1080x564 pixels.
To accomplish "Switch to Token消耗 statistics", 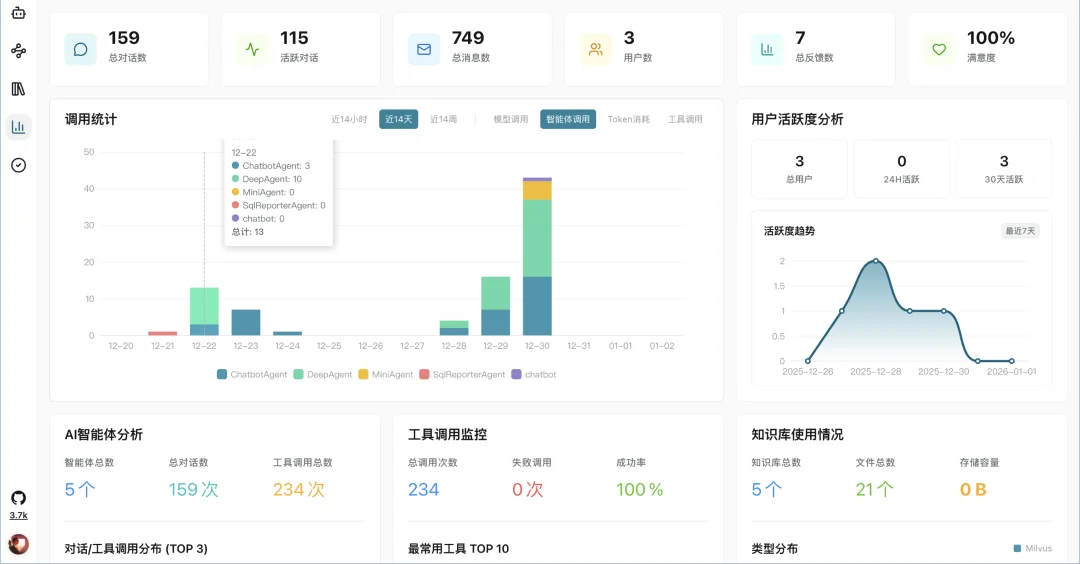I will [628, 119].
